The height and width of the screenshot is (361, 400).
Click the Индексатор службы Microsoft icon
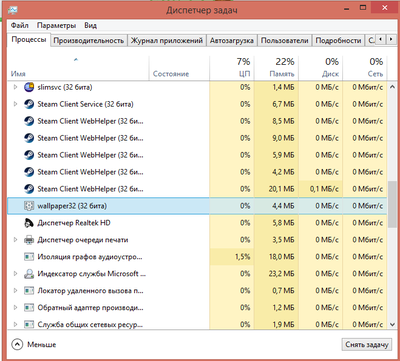[x=29, y=274]
